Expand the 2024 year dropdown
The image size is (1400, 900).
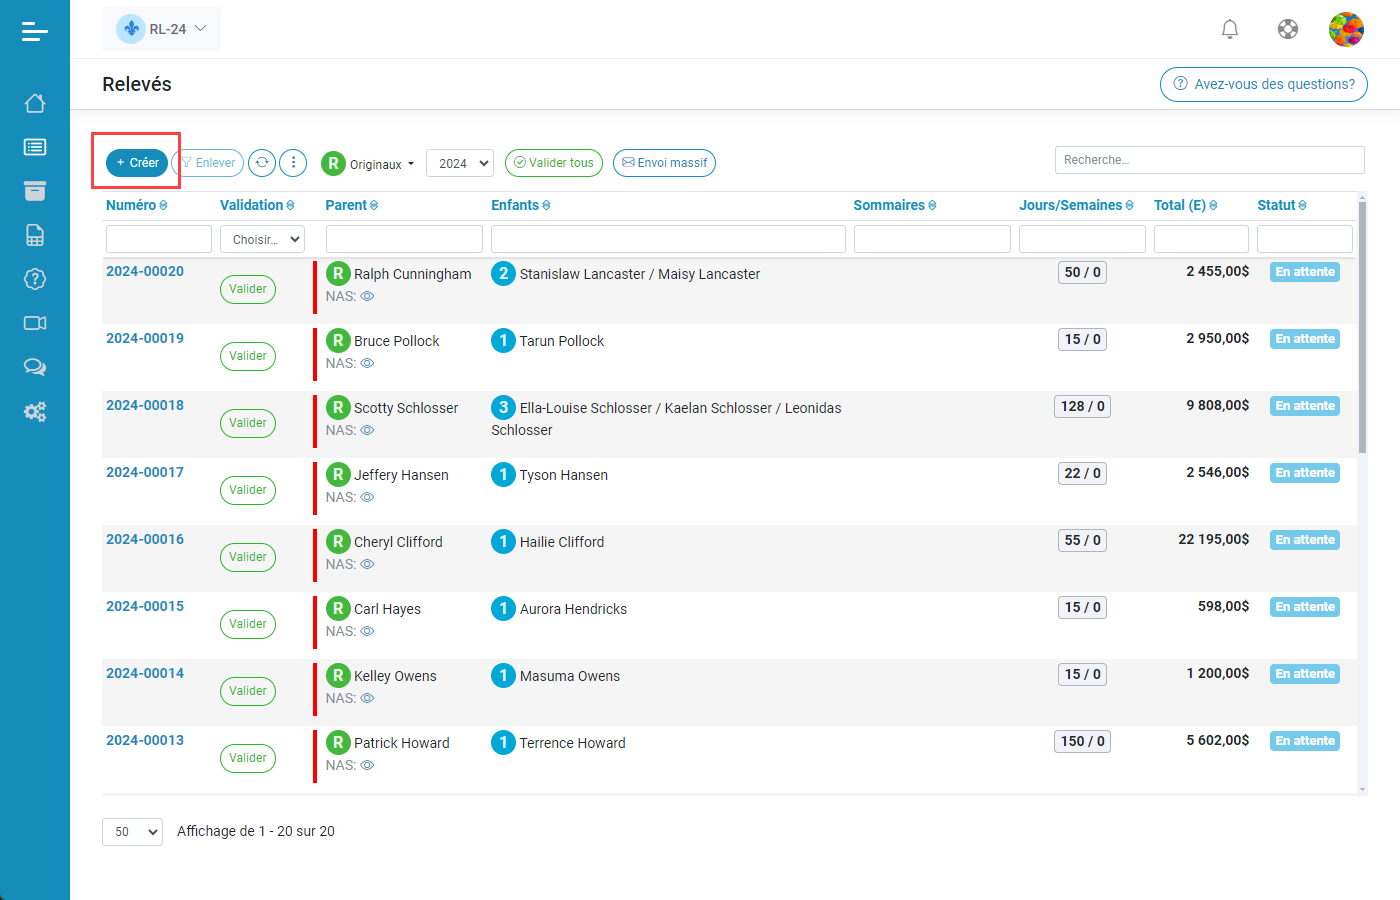(x=460, y=163)
